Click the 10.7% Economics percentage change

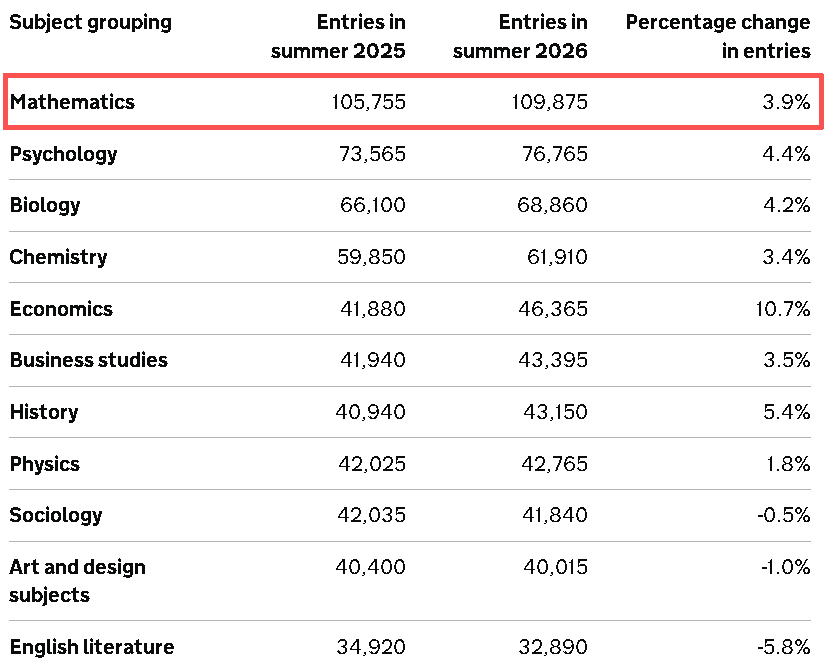tap(782, 309)
